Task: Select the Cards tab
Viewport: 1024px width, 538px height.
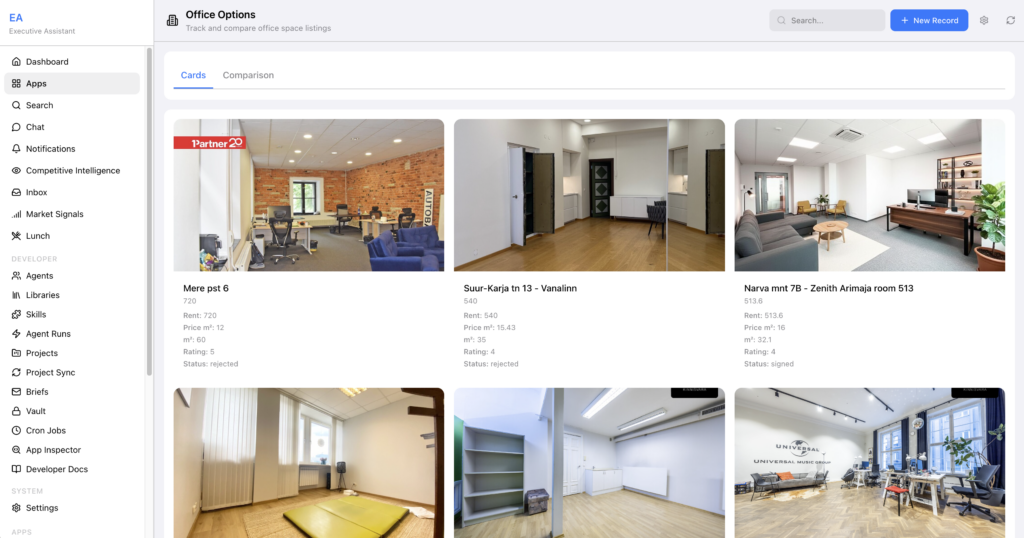Action: (193, 76)
